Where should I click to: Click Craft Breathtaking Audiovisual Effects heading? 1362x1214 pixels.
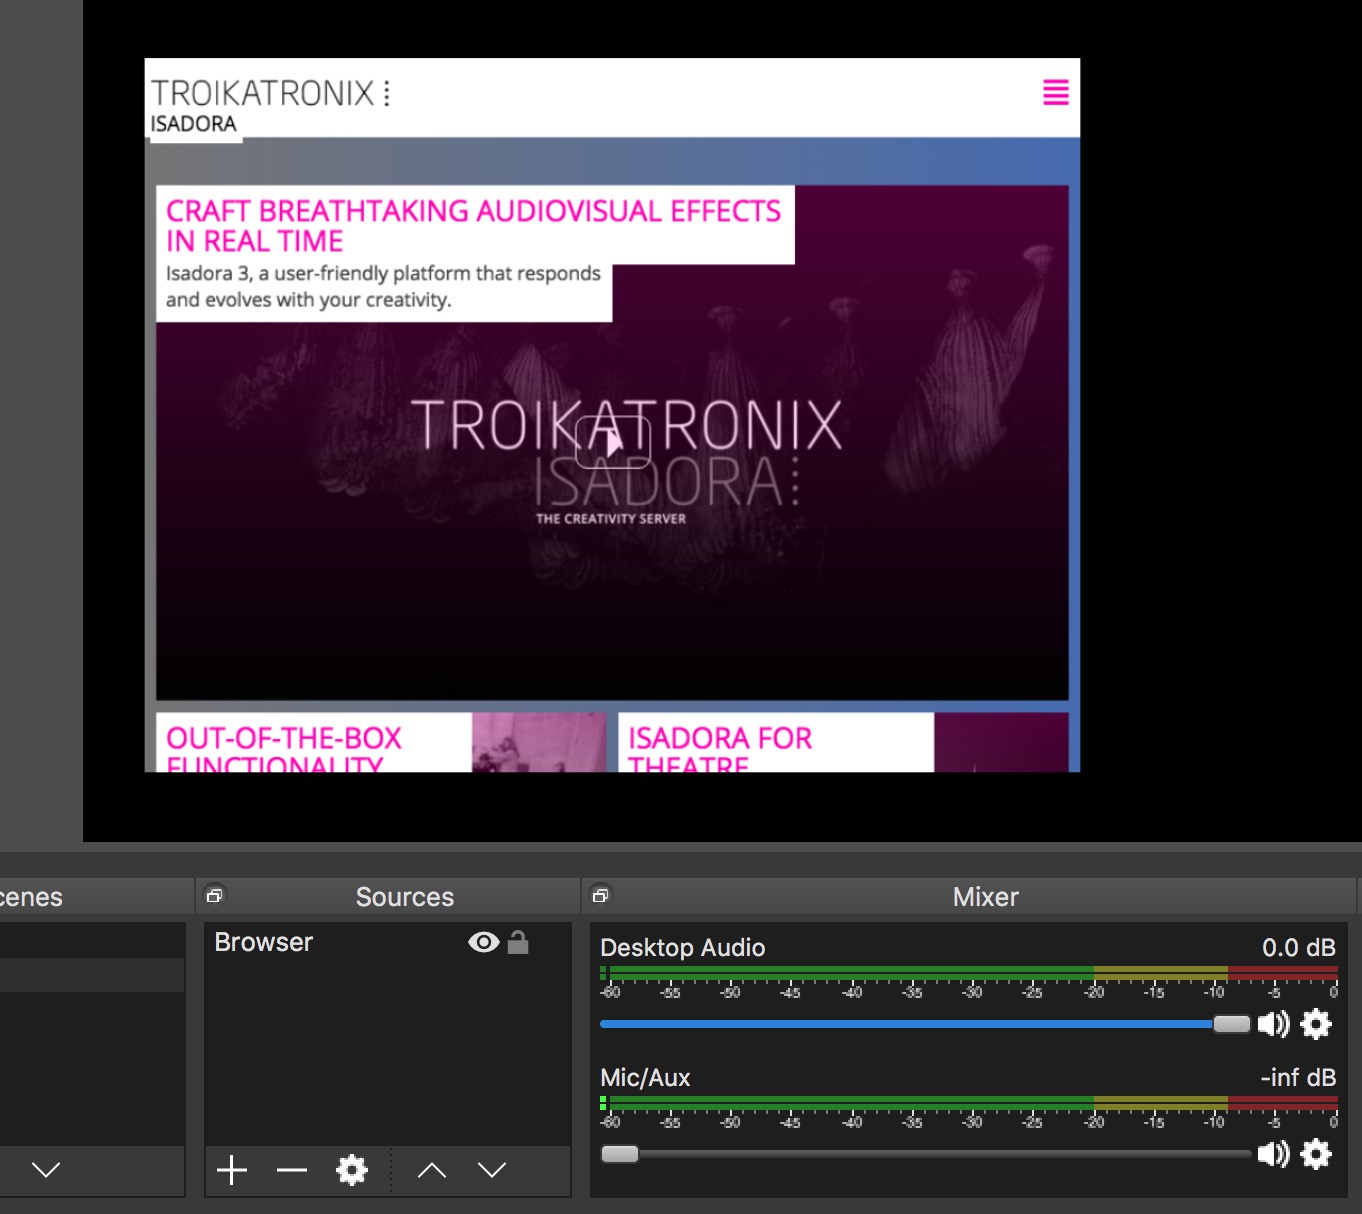[473, 226]
